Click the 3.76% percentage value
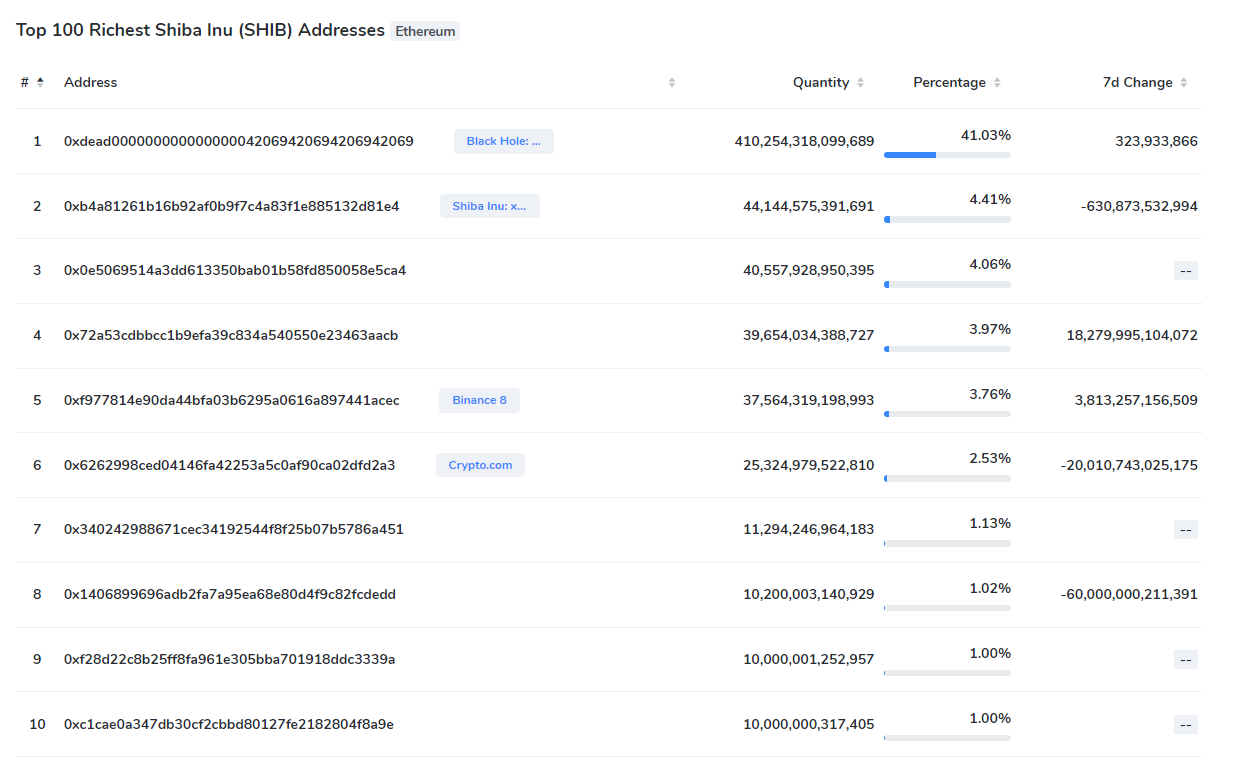This screenshot has height=758, width=1237. (990, 394)
